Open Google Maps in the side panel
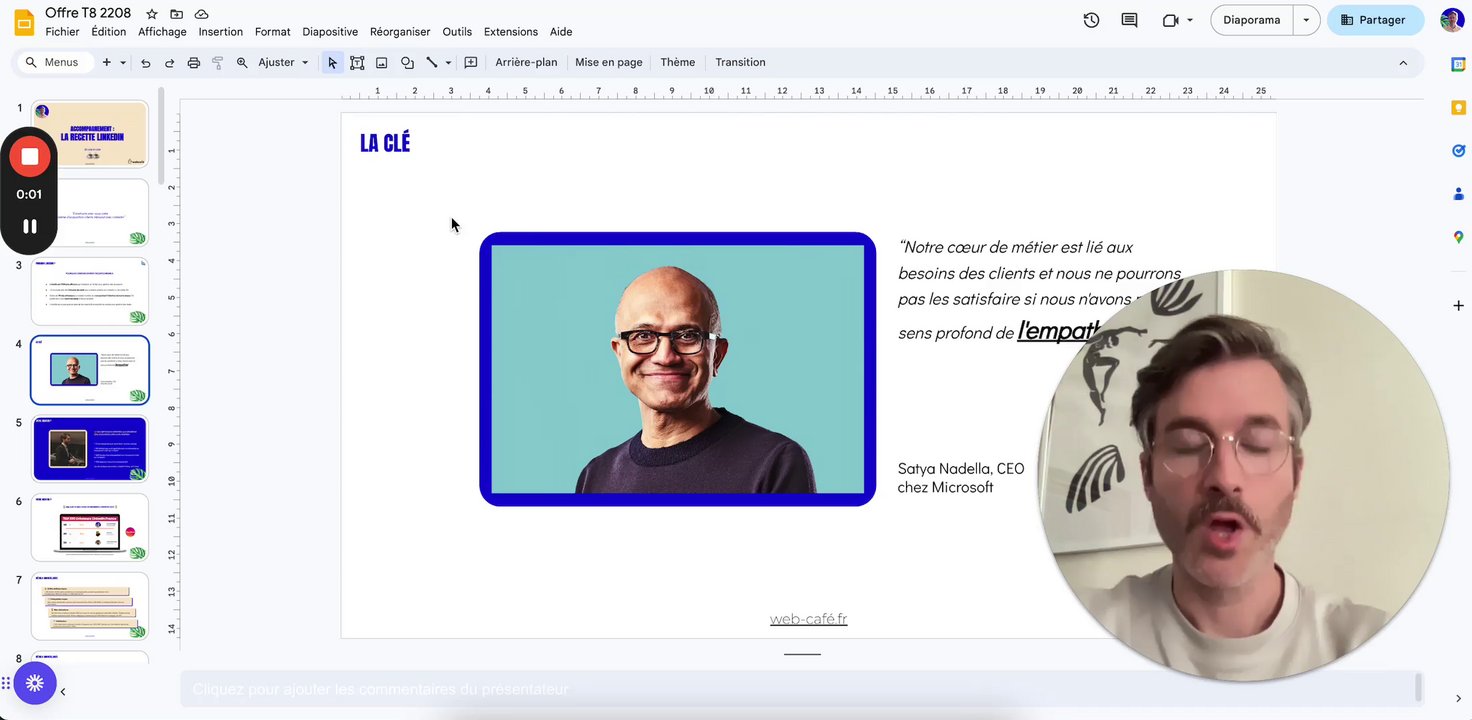This screenshot has height=720, width=1472. [1458, 237]
